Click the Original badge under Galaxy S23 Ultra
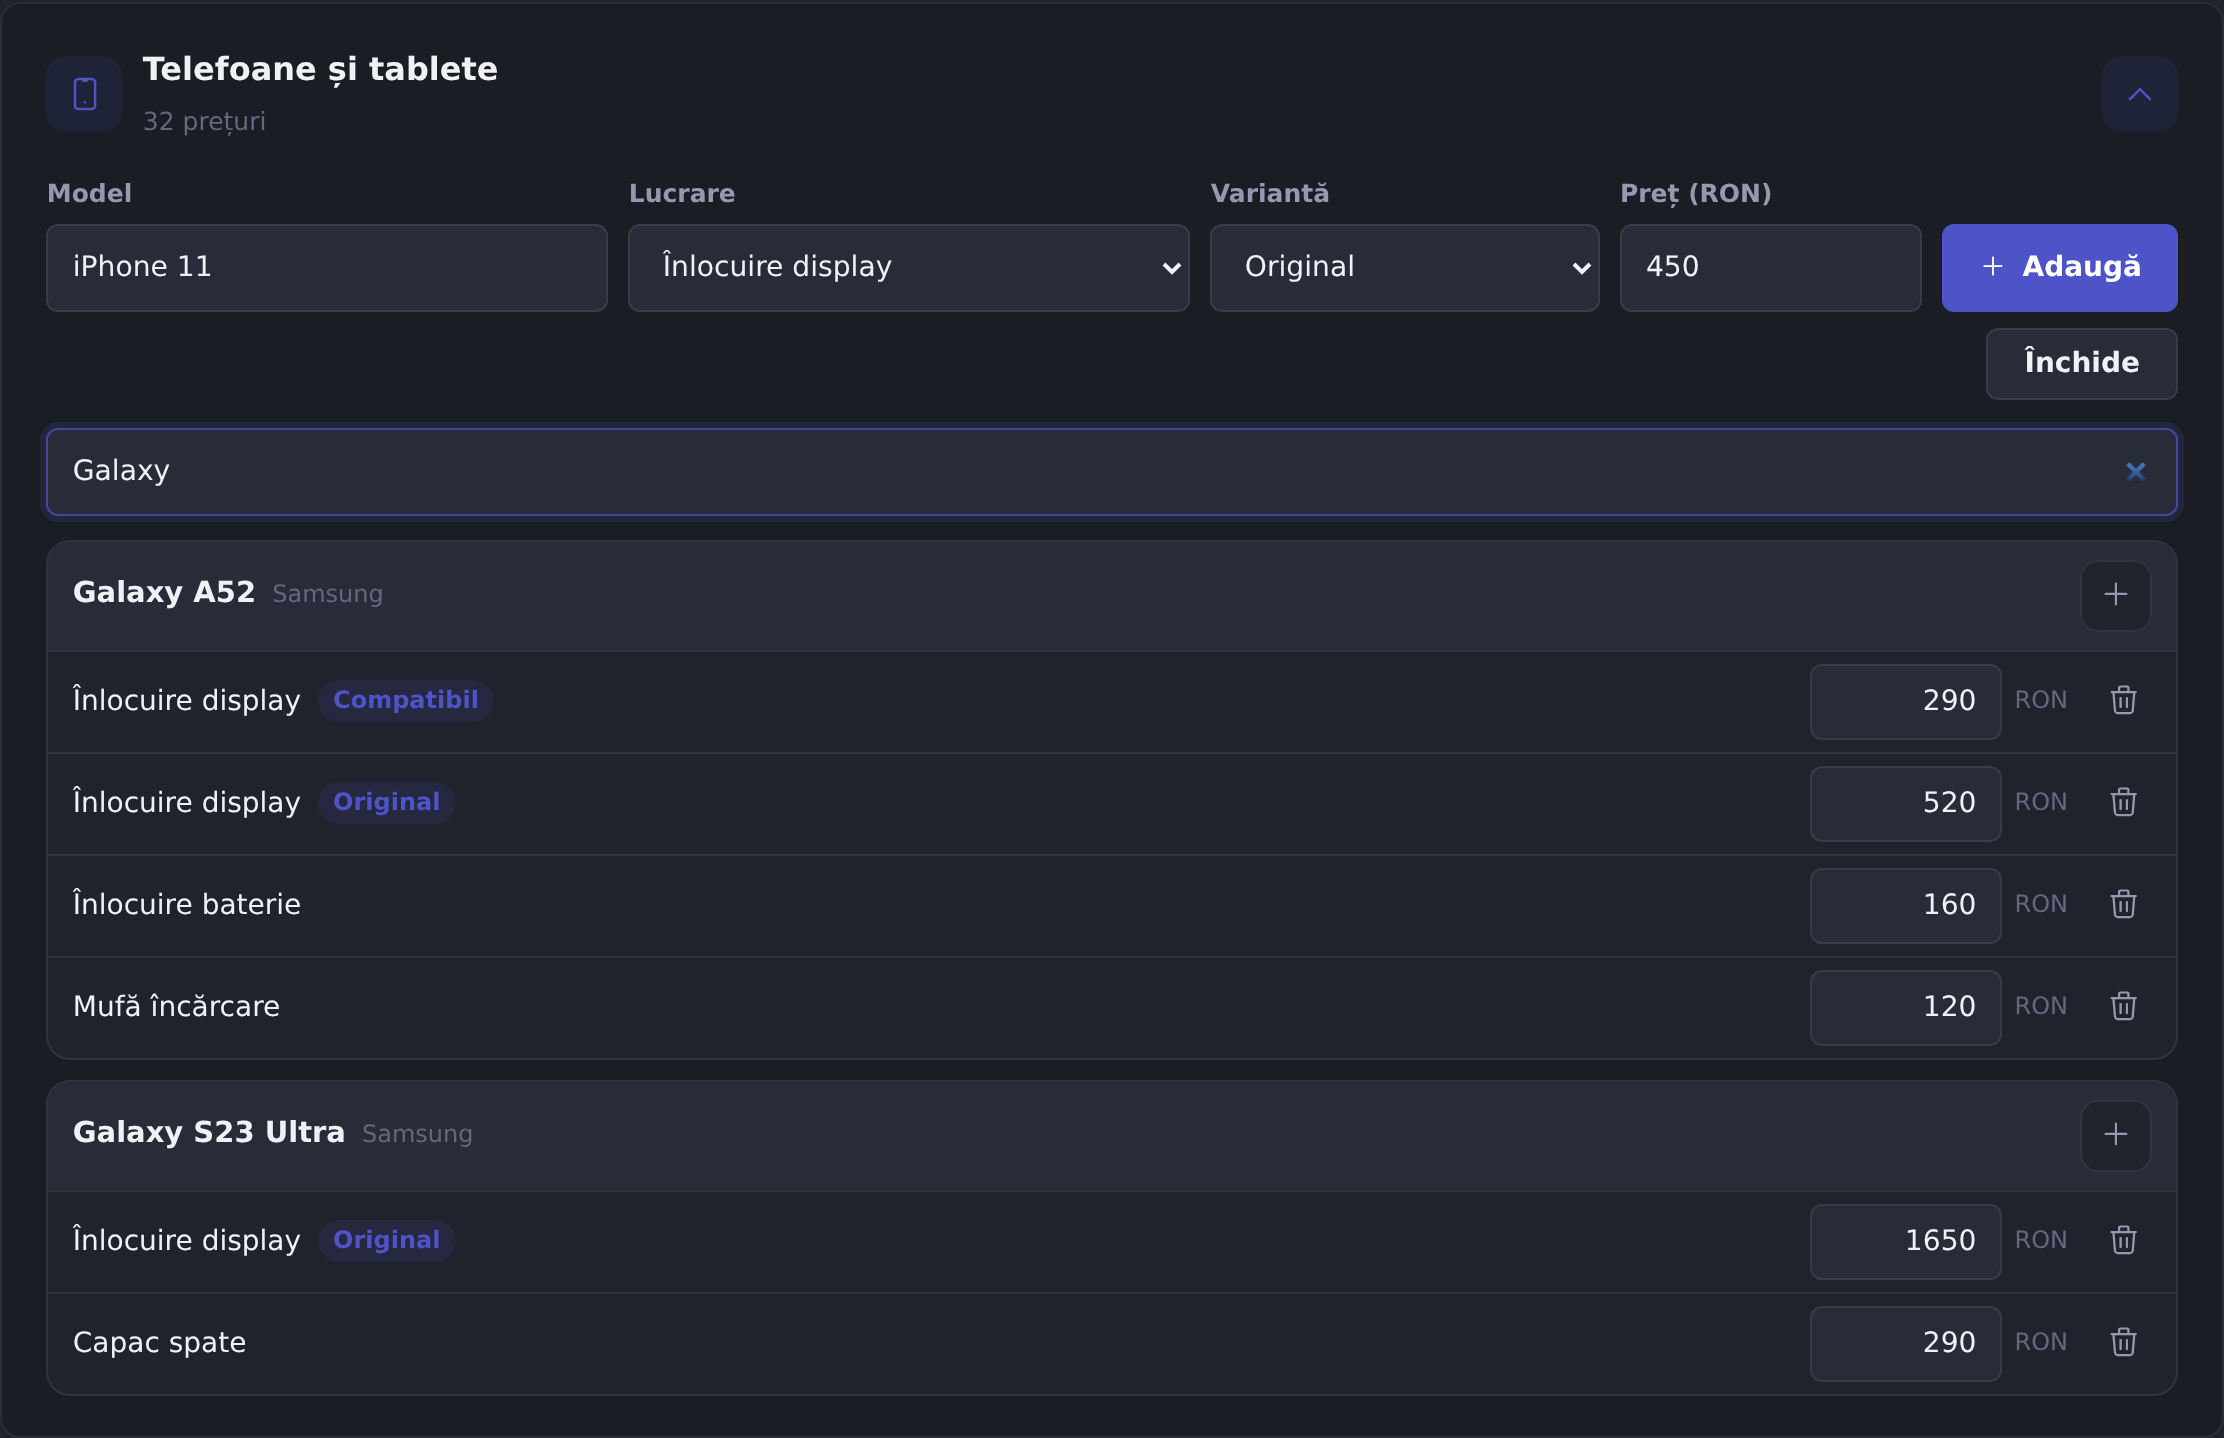The width and height of the screenshot is (2224, 1438). (x=387, y=1241)
